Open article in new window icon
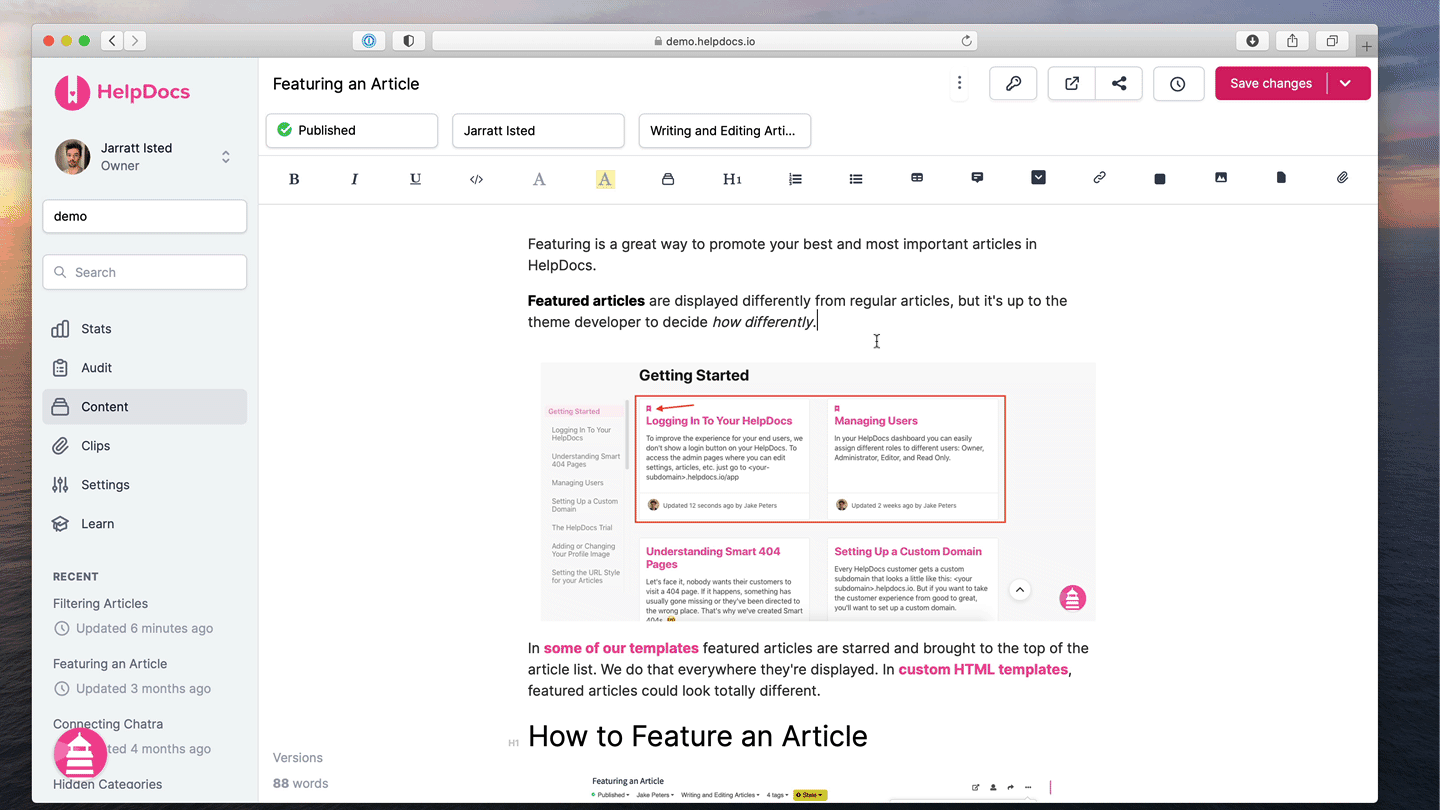Screen dimensions: 1440x810 tap(1072, 84)
